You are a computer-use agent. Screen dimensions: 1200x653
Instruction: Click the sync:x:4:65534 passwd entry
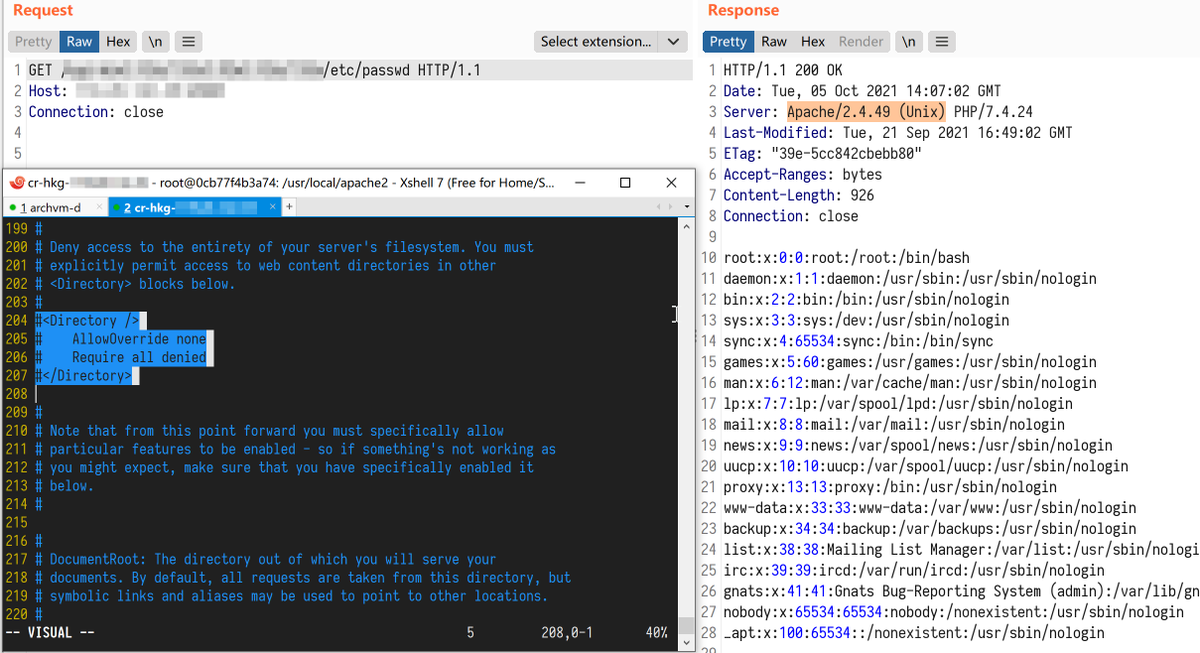tap(858, 341)
